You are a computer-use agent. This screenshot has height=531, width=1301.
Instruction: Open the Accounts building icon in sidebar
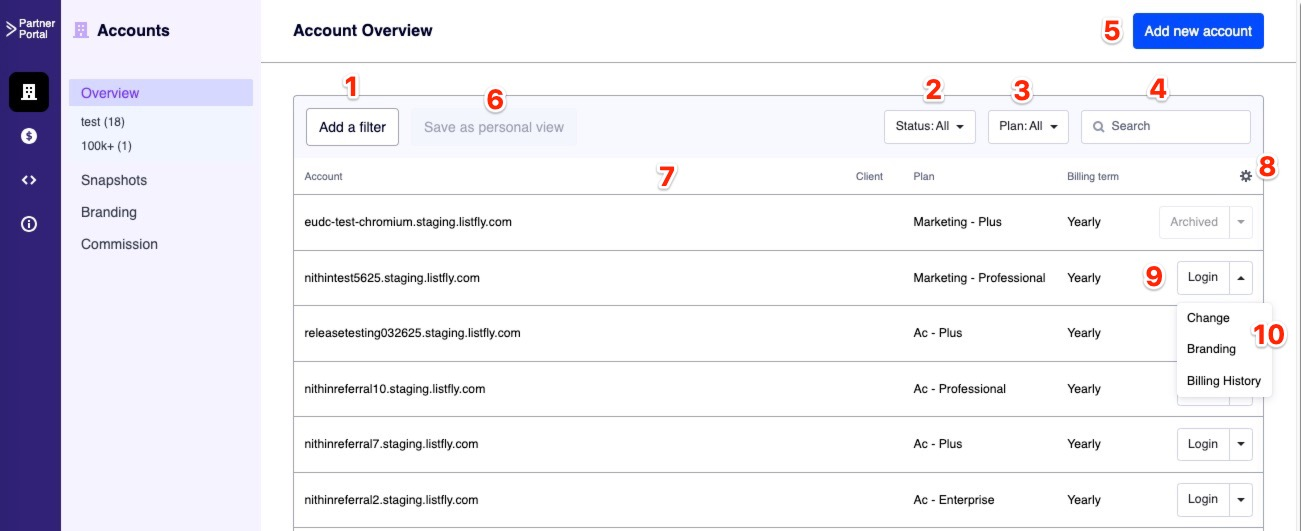[29, 92]
